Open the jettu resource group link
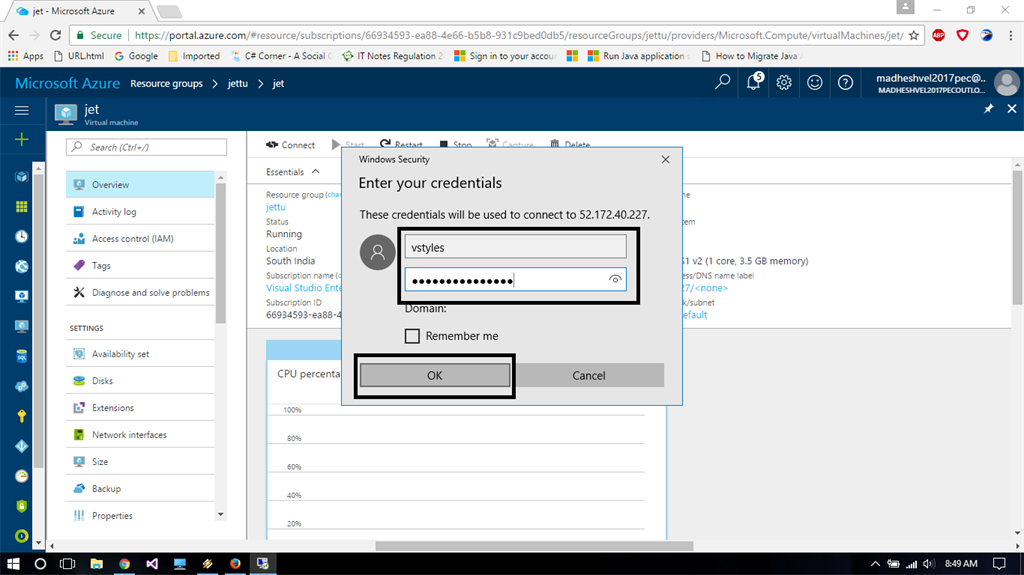The image size is (1024, 575). pyautogui.click(x=276, y=207)
